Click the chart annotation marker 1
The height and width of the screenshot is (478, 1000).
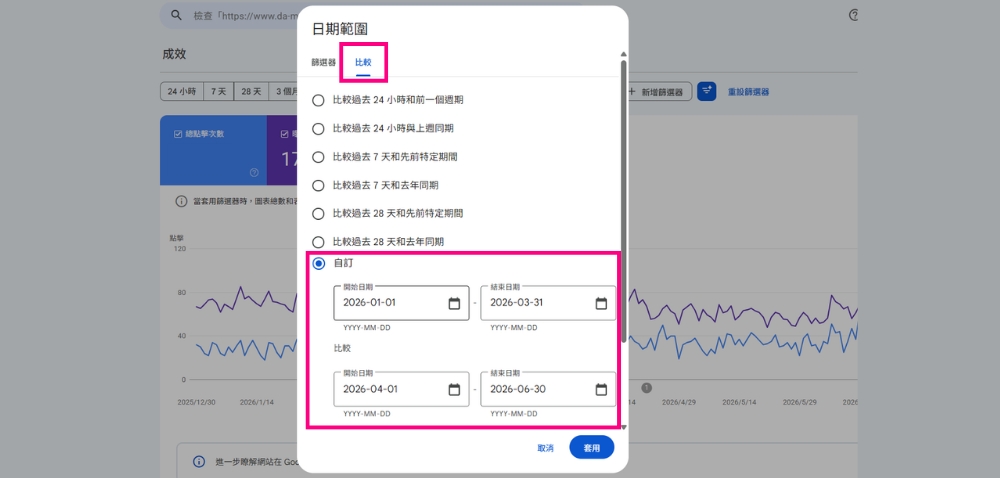coord(646,387)
